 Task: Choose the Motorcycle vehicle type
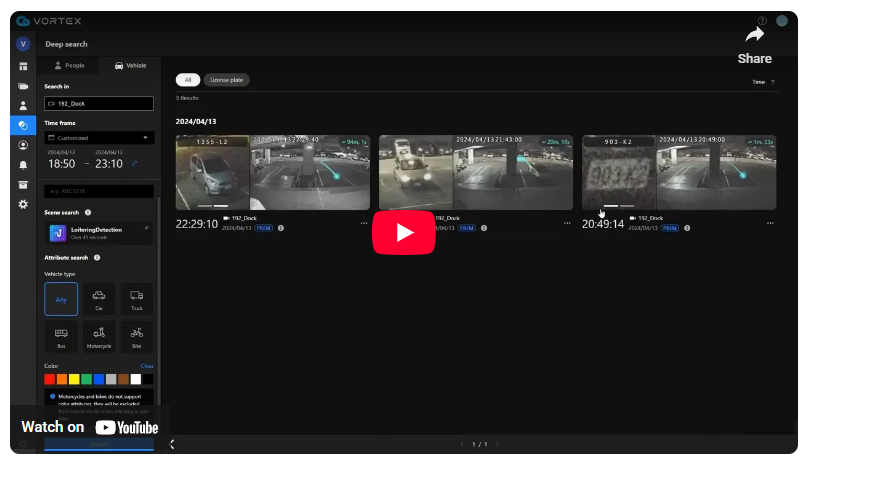(99, 337)
